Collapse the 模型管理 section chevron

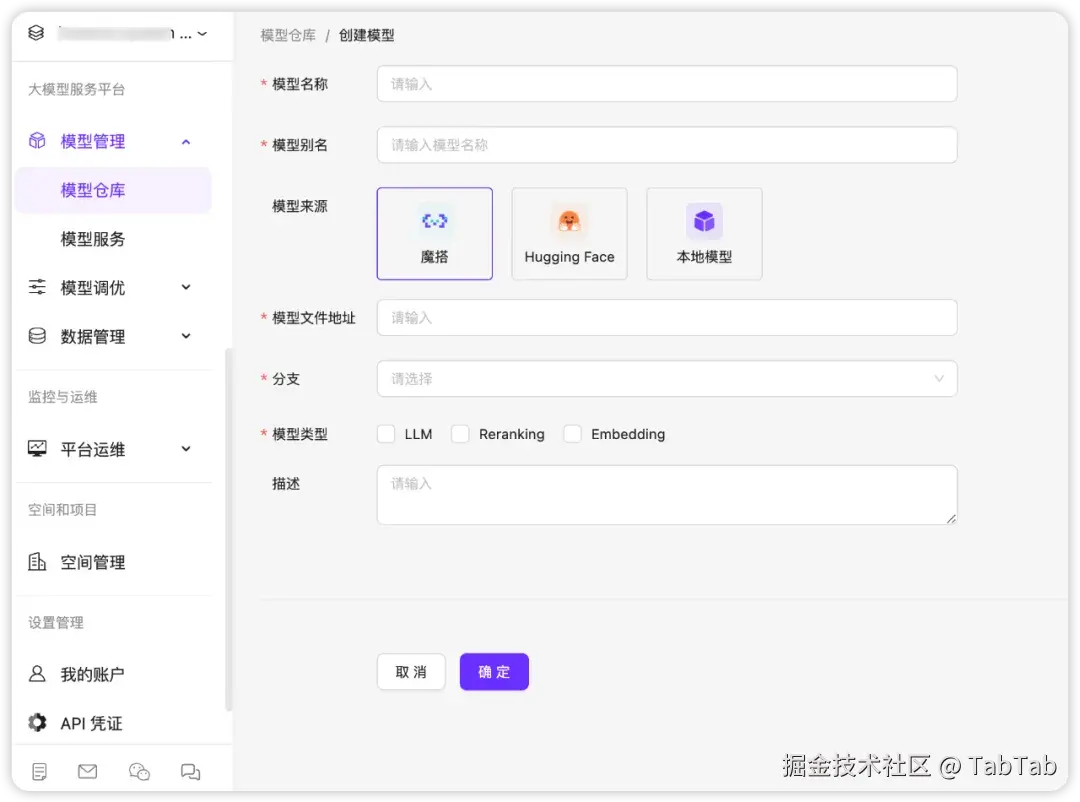185,141
